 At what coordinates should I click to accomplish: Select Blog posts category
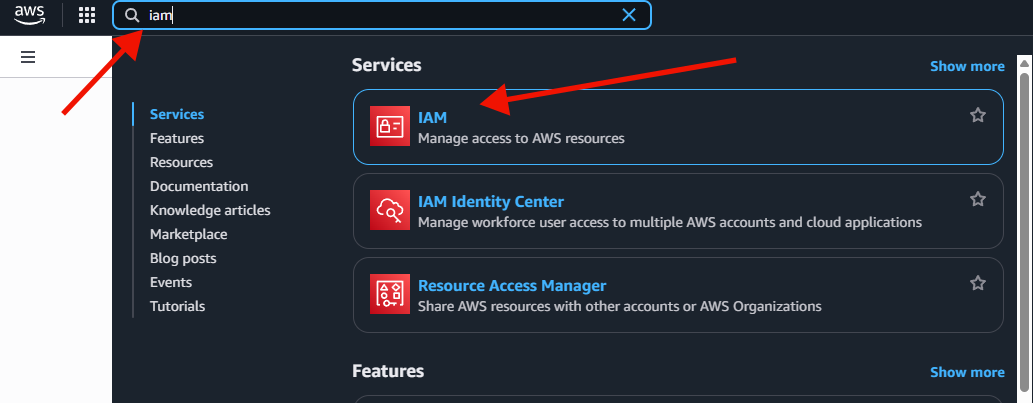[x=183, y=258]
